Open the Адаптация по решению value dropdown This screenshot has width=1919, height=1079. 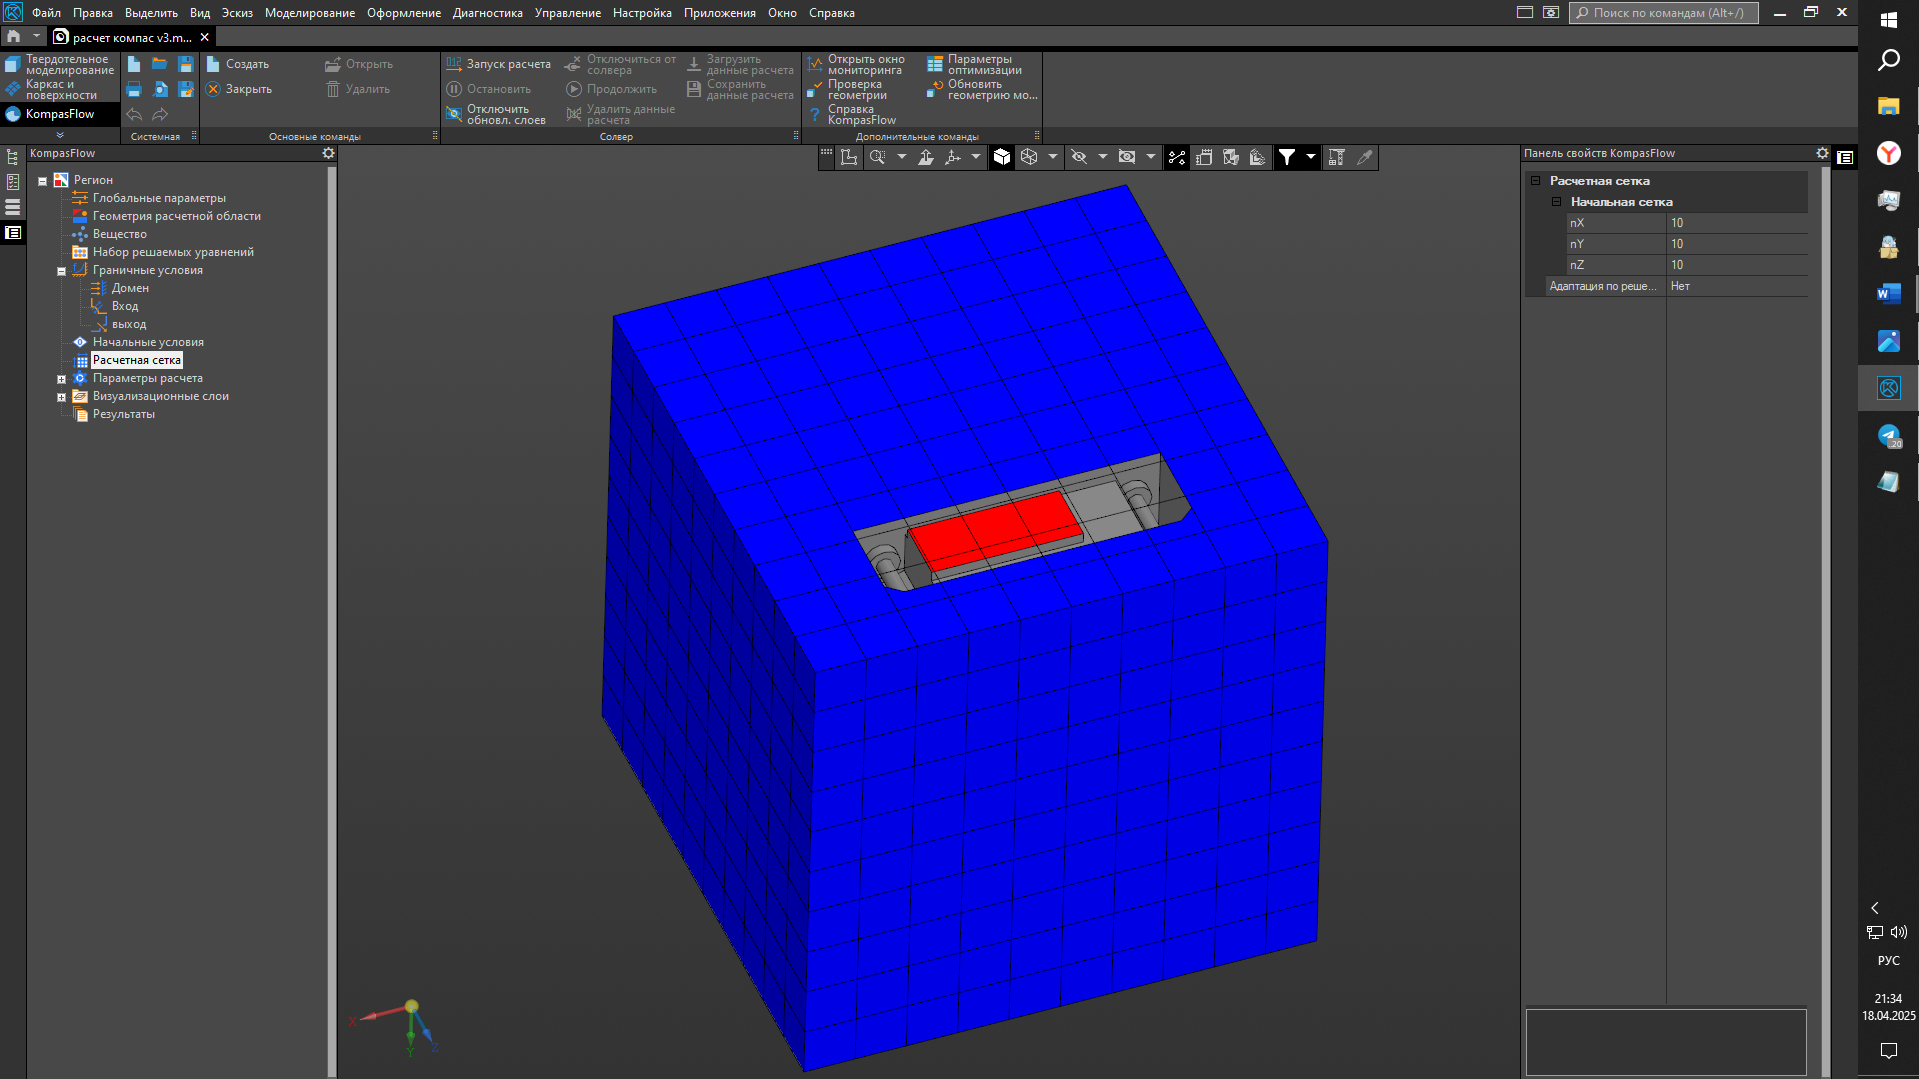coord(1736,286)
